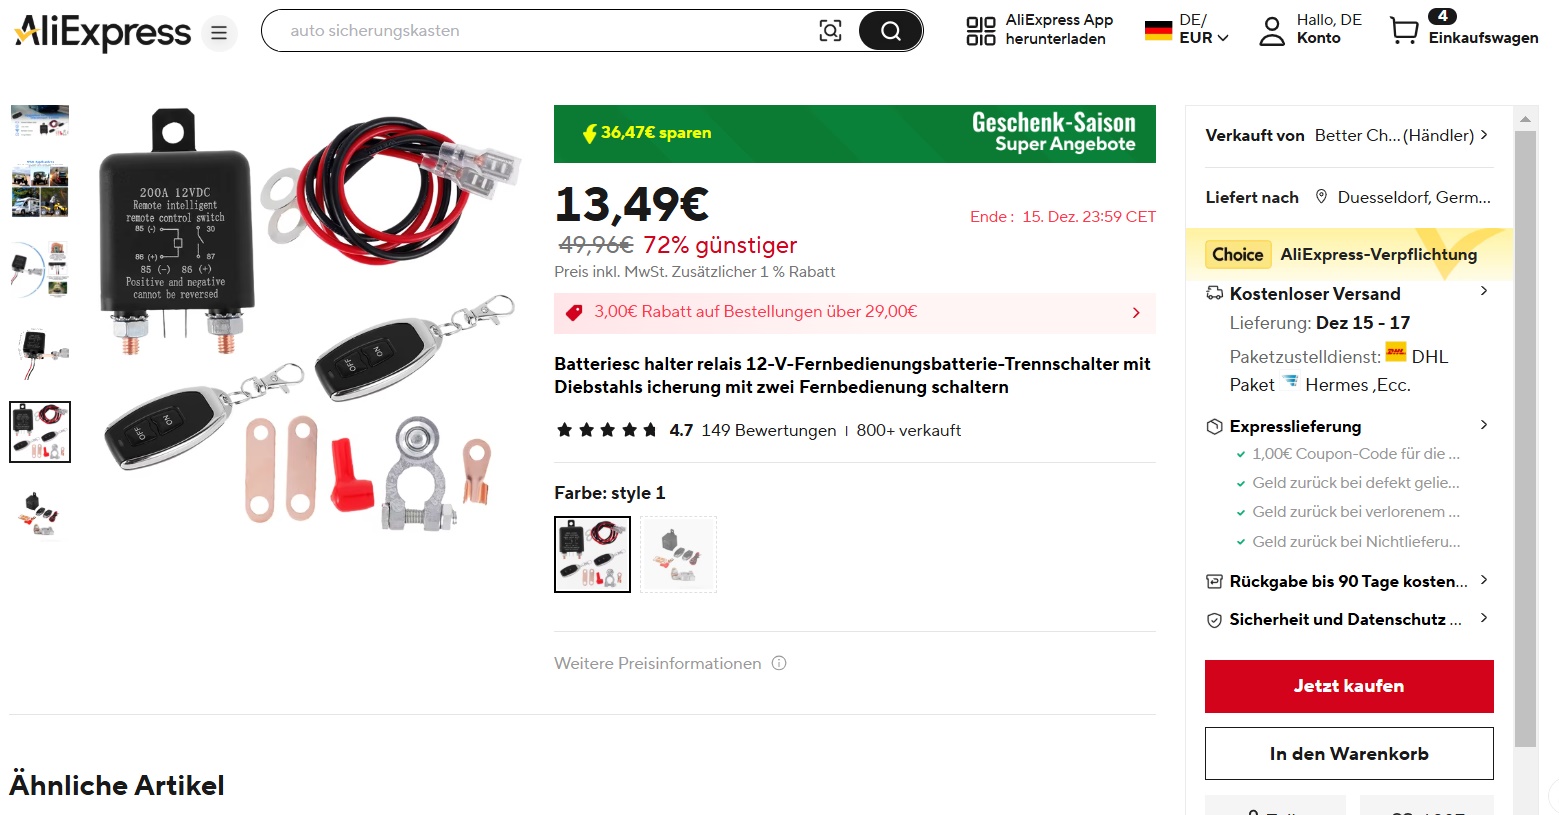Image resolution: width=1559 pixels, height=815 pixels.
Task: Open the DE/EUR language currency dropdown
Action: (x=1187, y=29)
